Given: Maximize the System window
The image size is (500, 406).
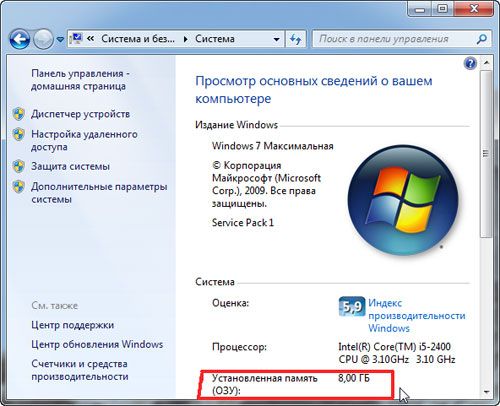Looking at the screenshot, I should coord(442,9).
